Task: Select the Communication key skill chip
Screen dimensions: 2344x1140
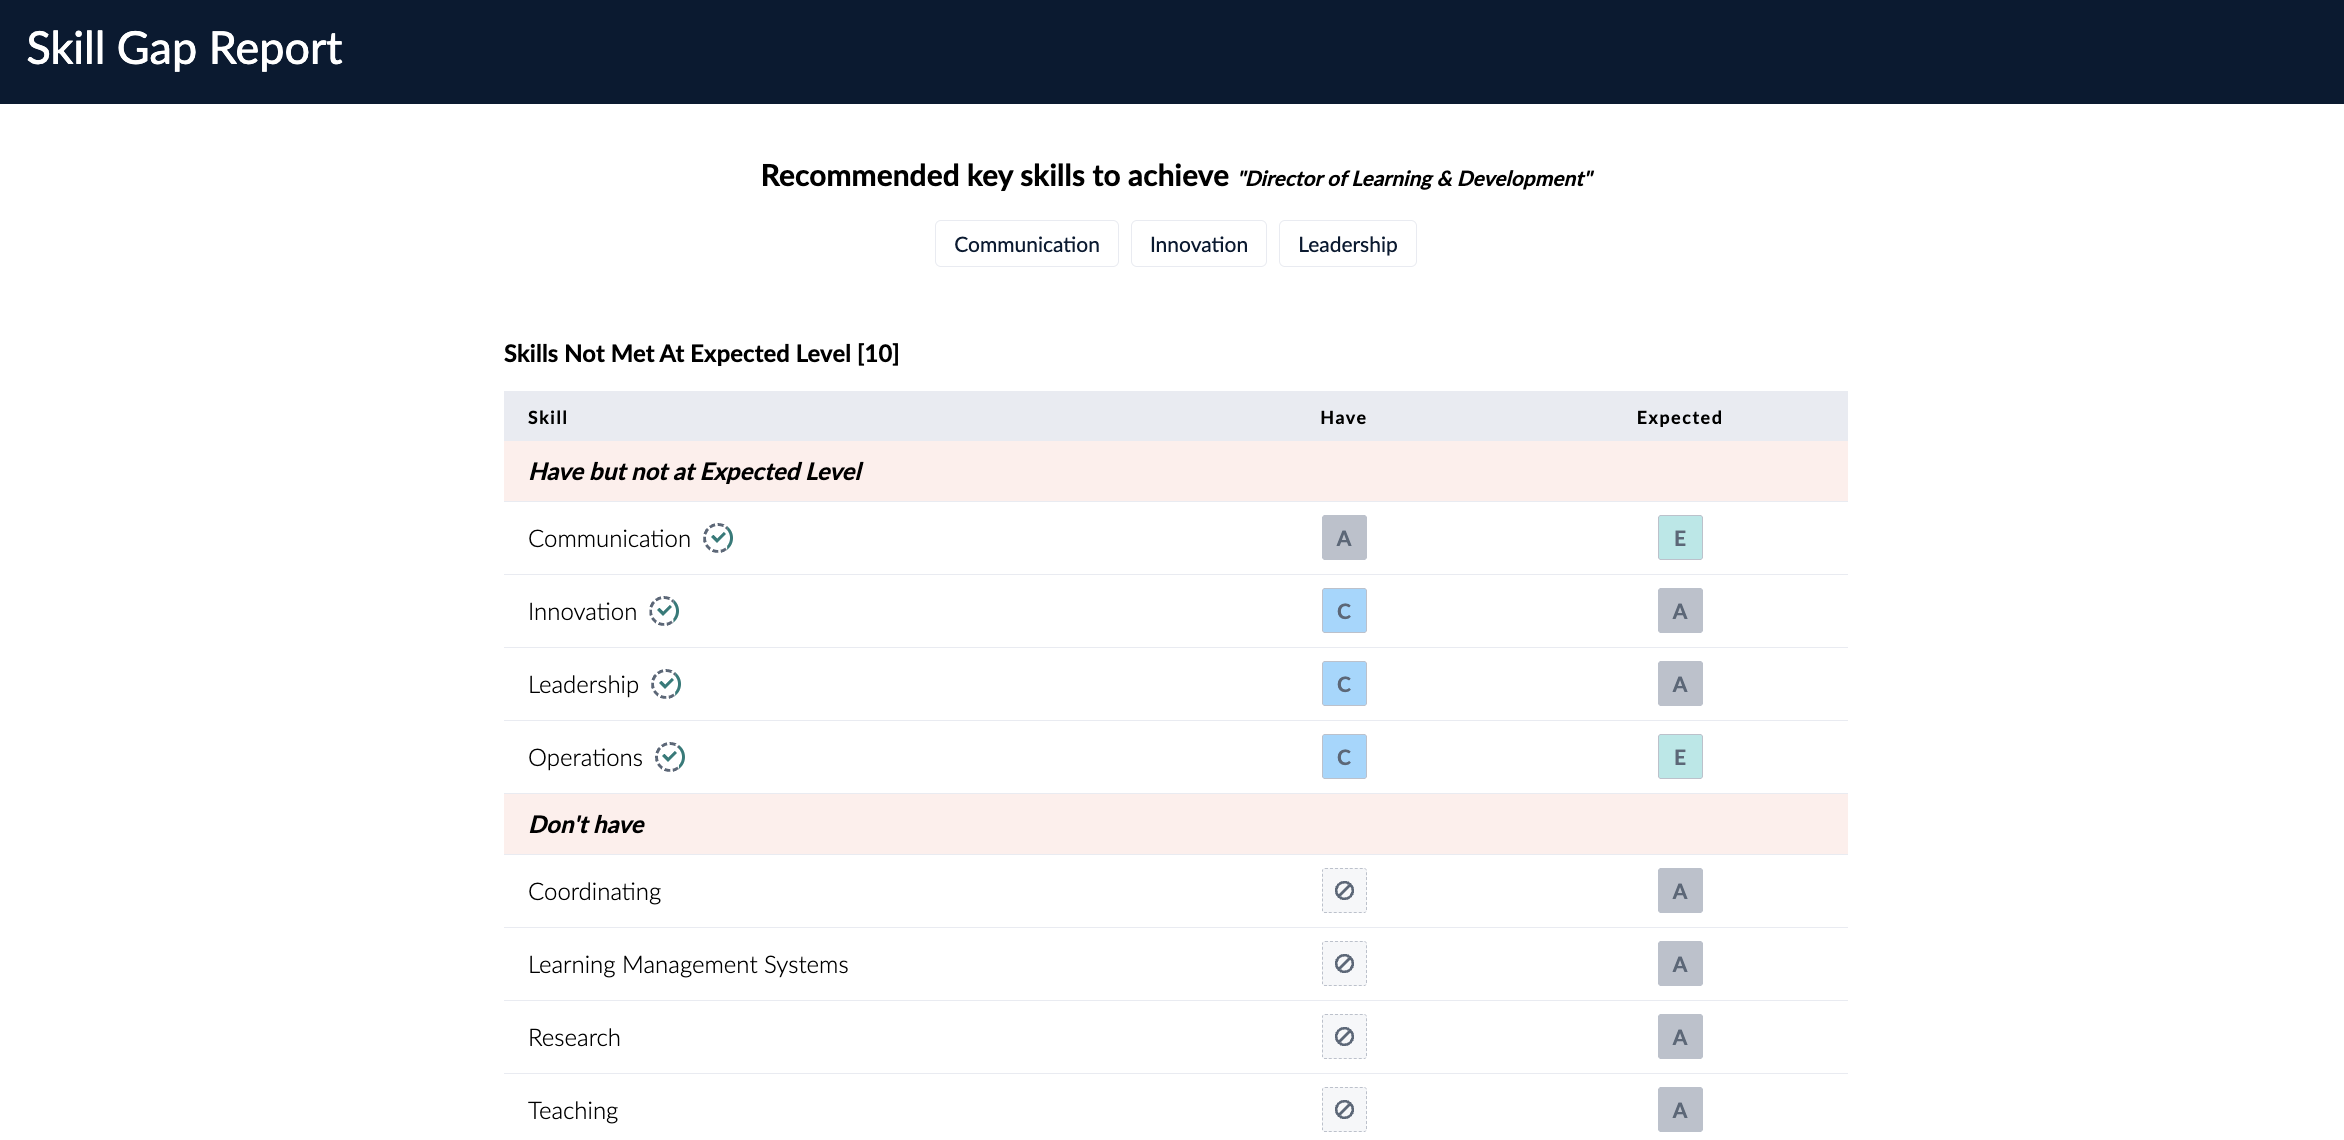Action: point(1027,244)
